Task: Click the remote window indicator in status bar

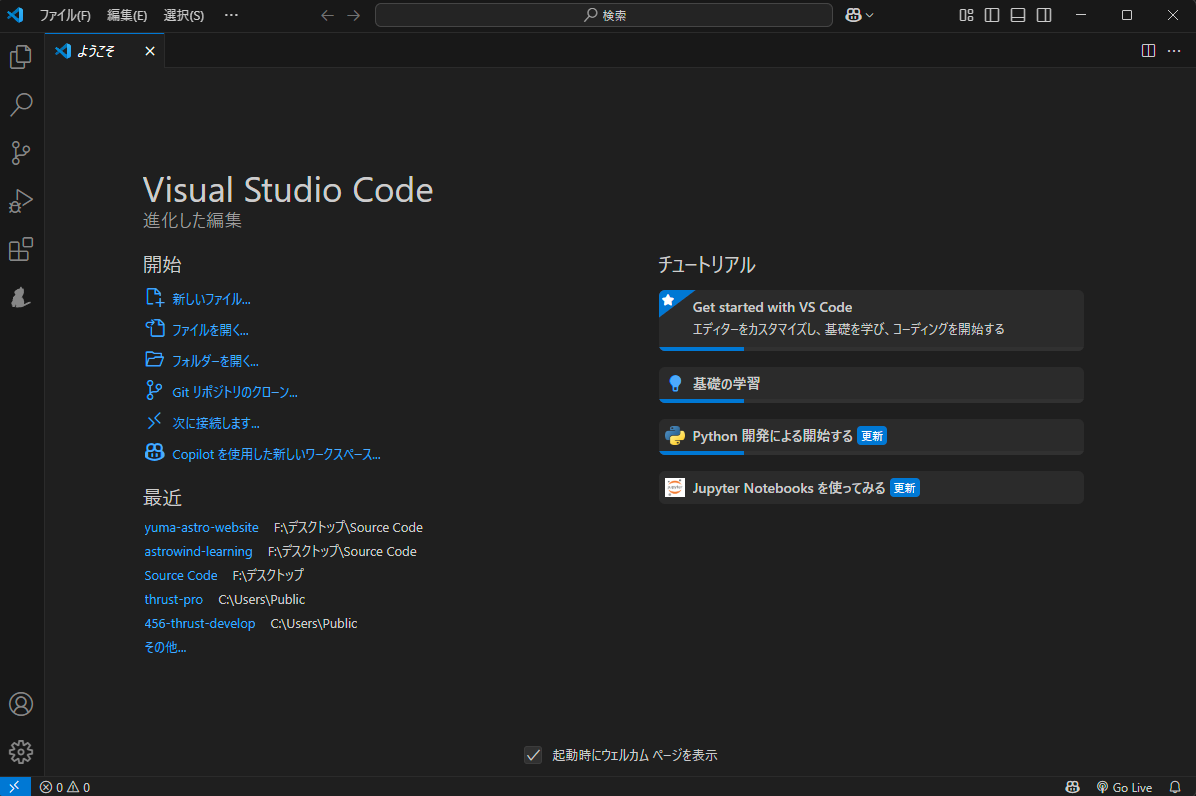Action: click(x=14, y=787)
